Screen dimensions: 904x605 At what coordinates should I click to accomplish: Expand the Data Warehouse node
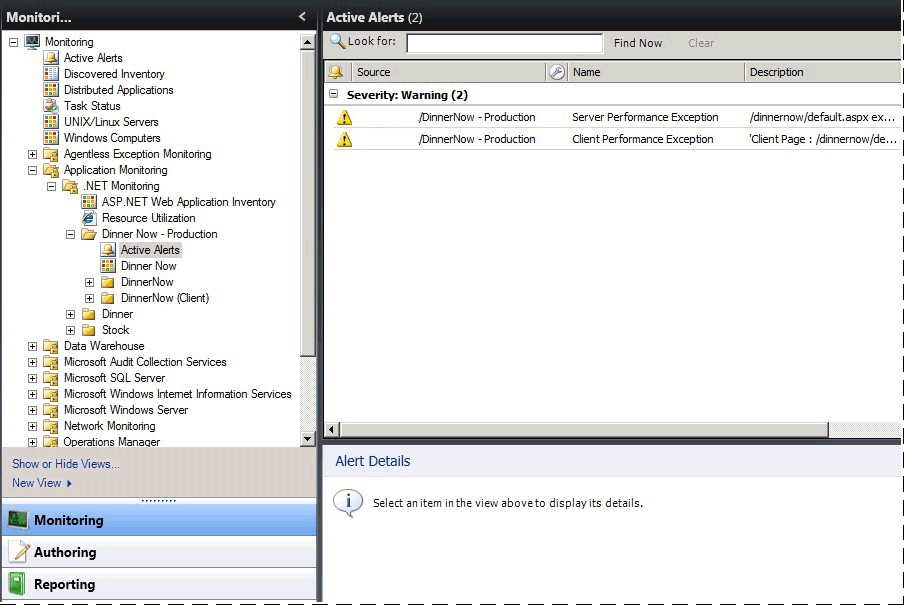(32, 345)
